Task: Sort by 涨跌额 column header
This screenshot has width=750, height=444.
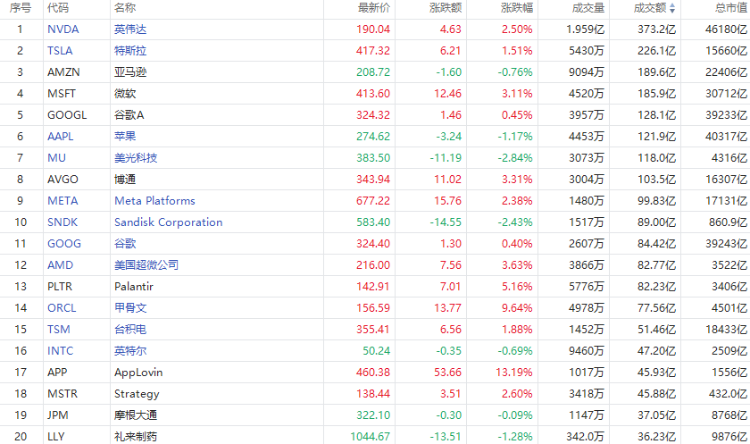Action: [x=445, y=8]
